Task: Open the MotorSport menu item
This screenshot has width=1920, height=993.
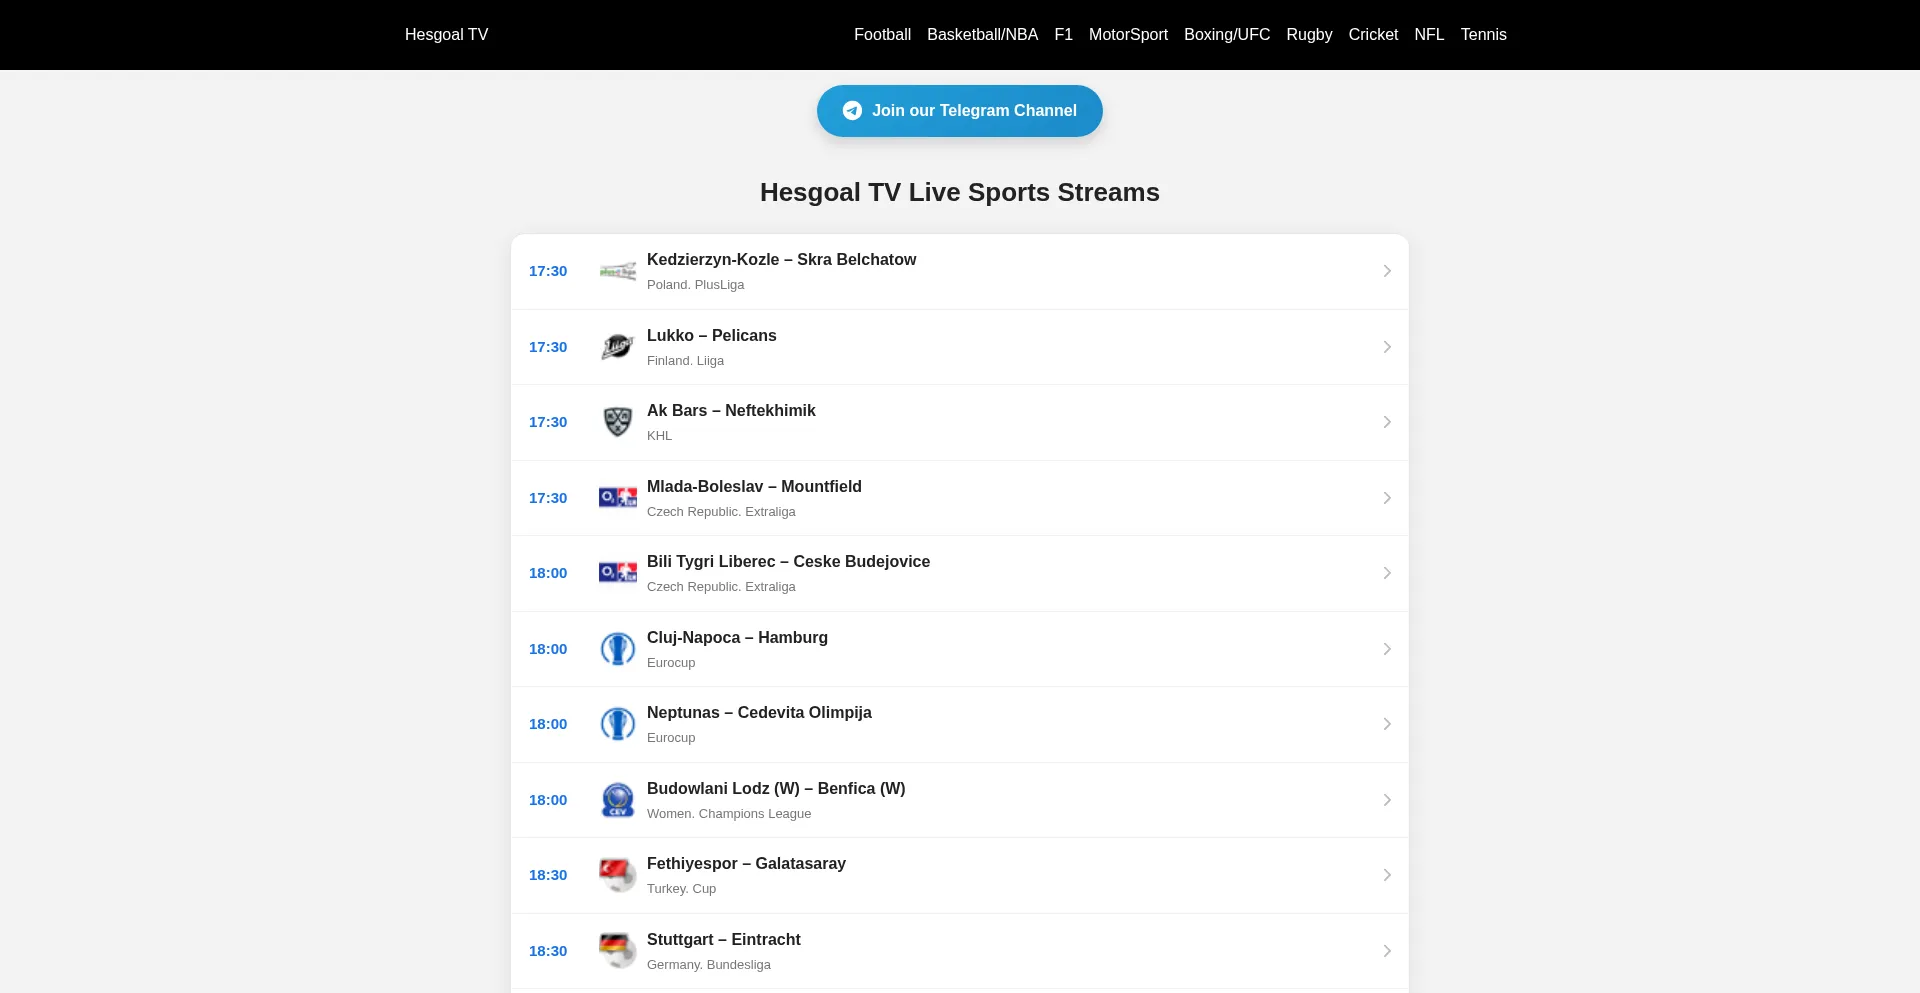Action: 1128,34
